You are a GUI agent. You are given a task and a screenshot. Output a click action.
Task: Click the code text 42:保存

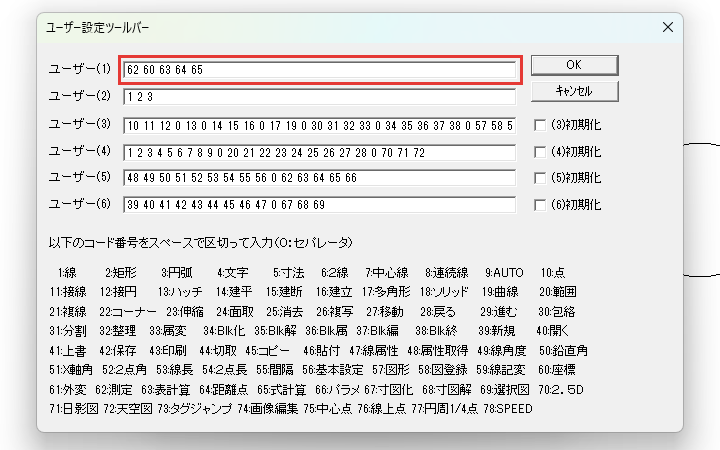point(118,351)
